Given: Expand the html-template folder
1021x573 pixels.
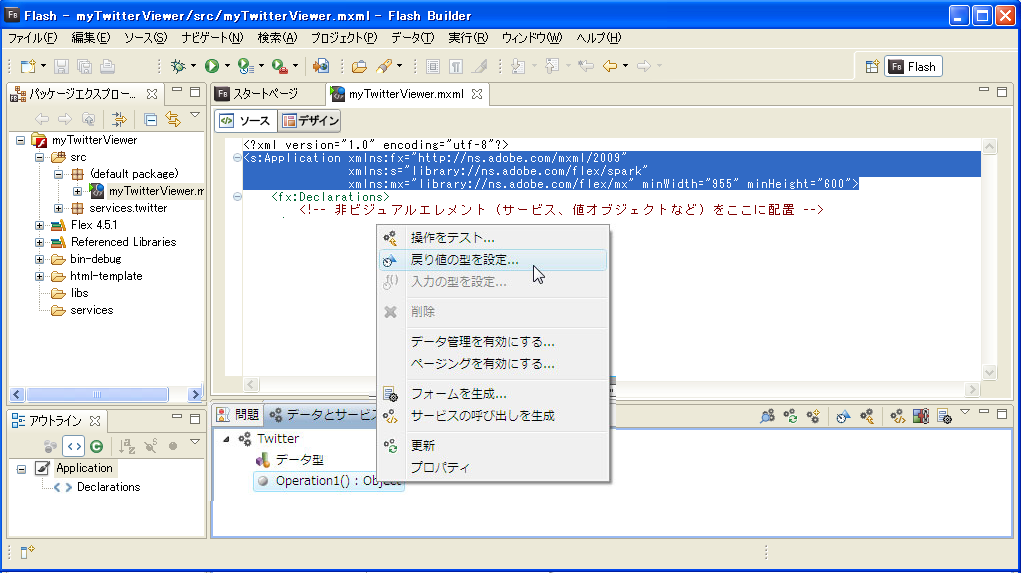Looking at the screenshot, I should 40,276.
